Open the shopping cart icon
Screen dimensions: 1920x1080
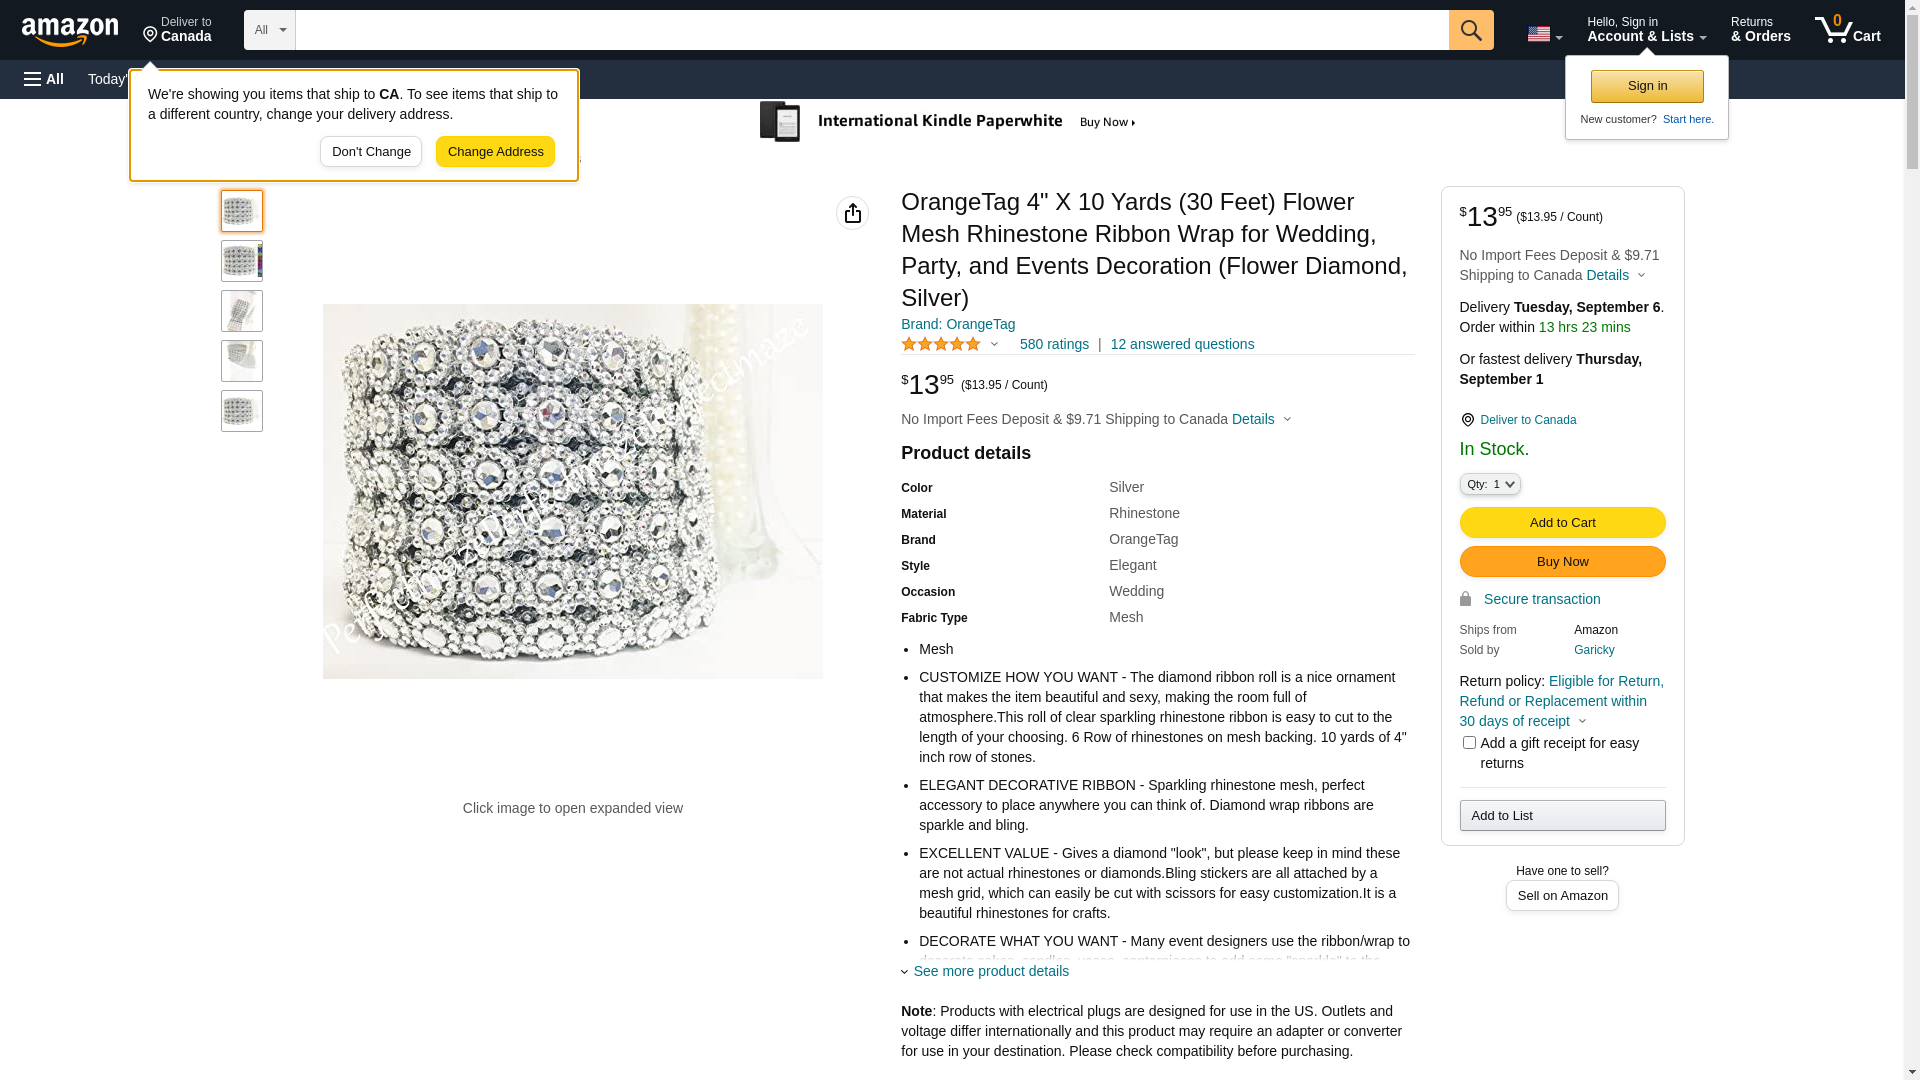coord(1847,30)
